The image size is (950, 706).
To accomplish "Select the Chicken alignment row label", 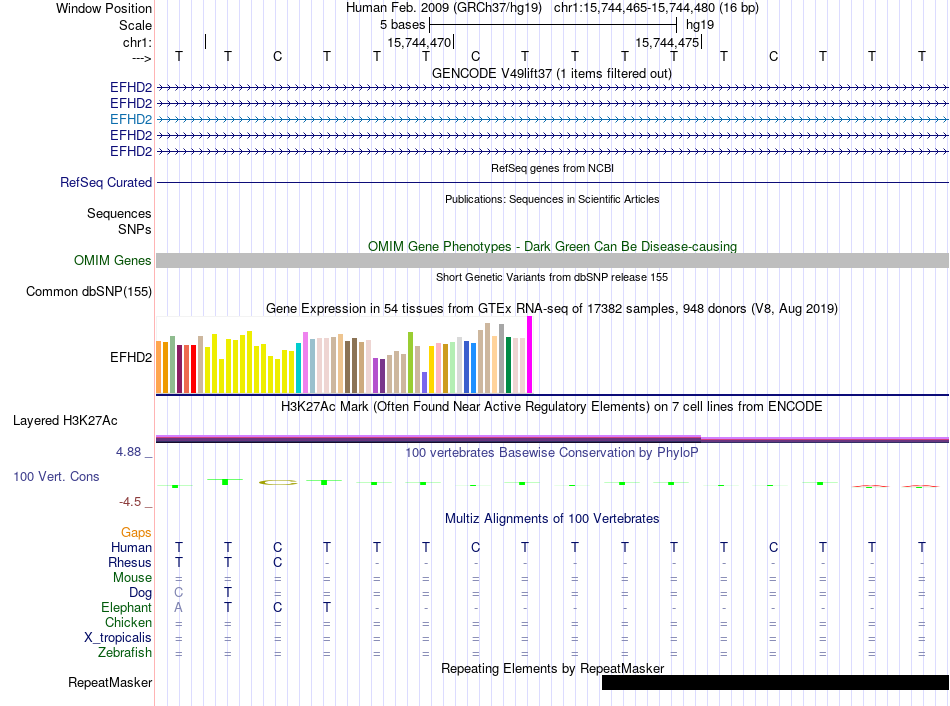I will click(128, 623).
